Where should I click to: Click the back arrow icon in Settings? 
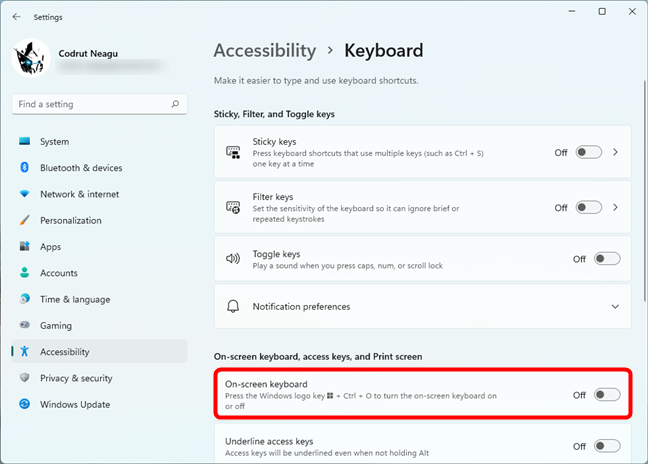(16, 16)
